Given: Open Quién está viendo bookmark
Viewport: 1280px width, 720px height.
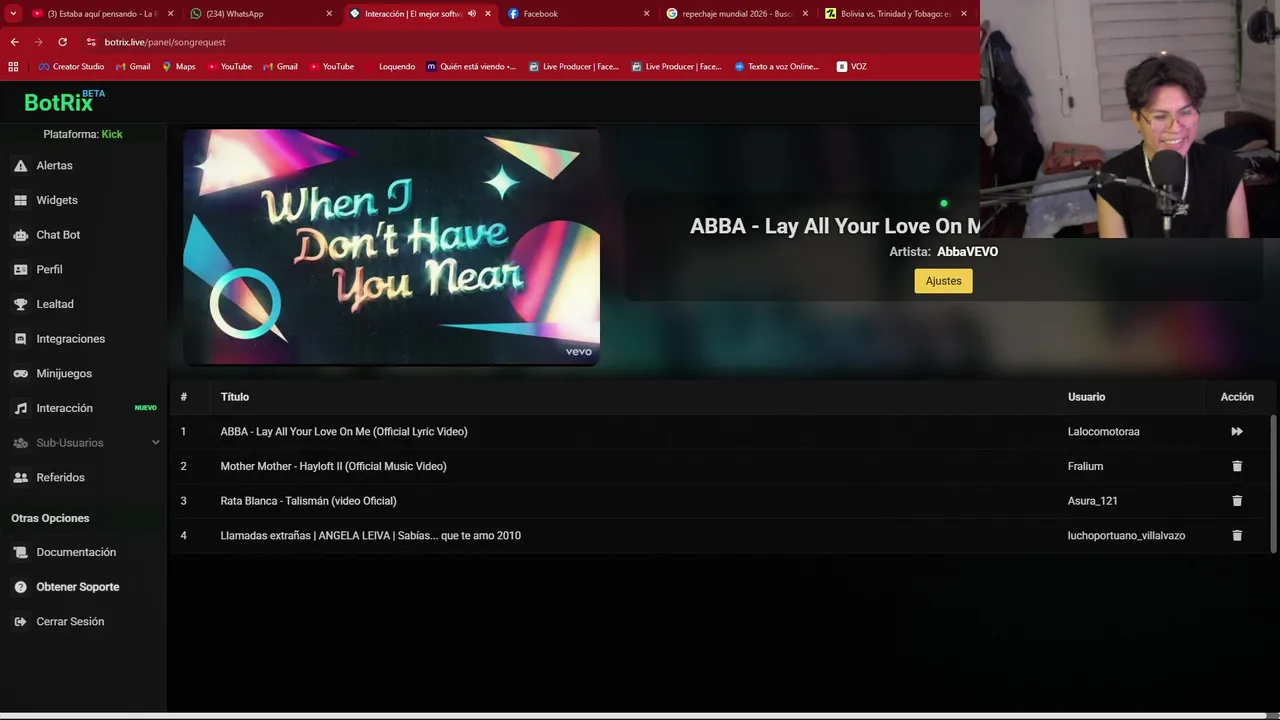Looking at the screenshot, I should point(471,67).
